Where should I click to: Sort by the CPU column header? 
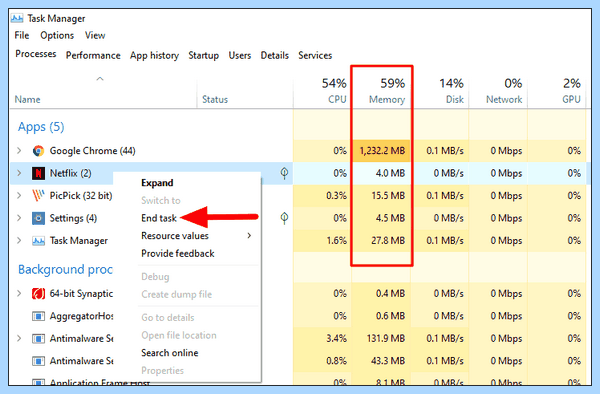[322, 91]
